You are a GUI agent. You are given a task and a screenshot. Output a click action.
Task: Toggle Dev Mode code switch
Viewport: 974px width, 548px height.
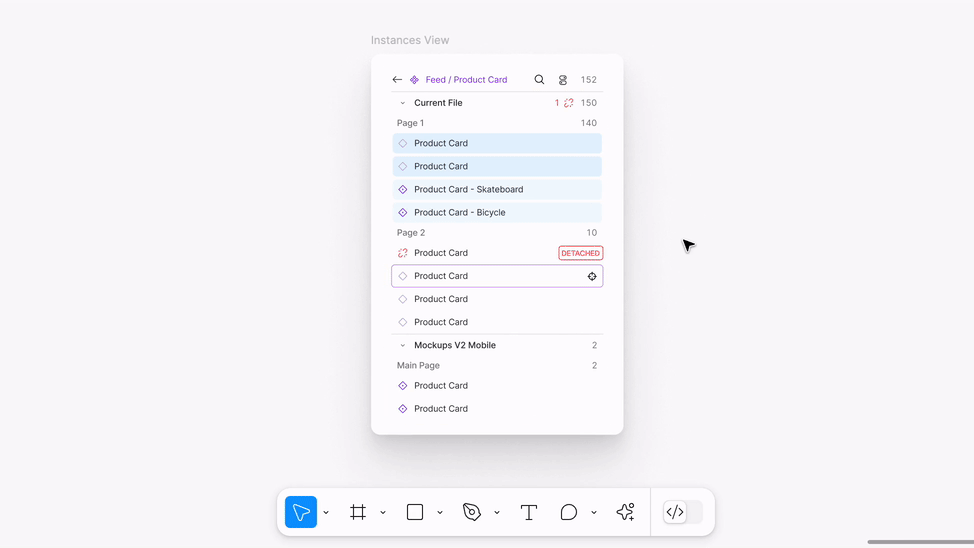[x=683, y=512]
